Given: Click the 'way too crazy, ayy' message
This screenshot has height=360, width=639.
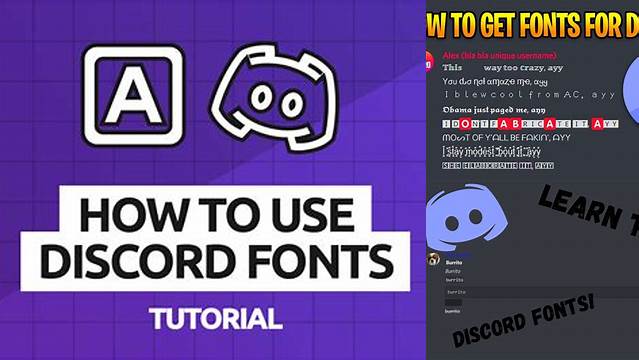Looking at the screenshot, I should tap(523, 68).
